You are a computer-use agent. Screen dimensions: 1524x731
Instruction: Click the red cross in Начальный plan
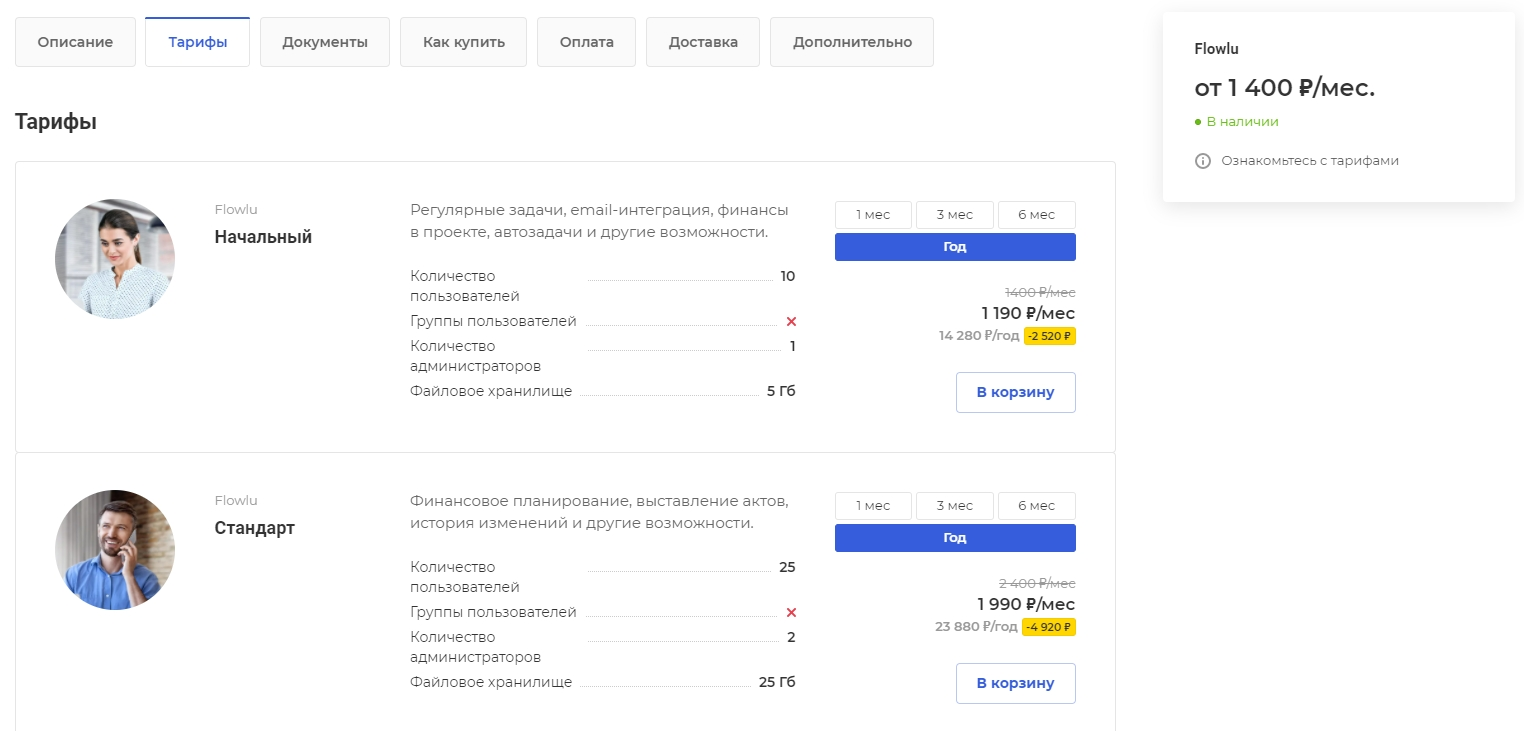pos(791,322)
